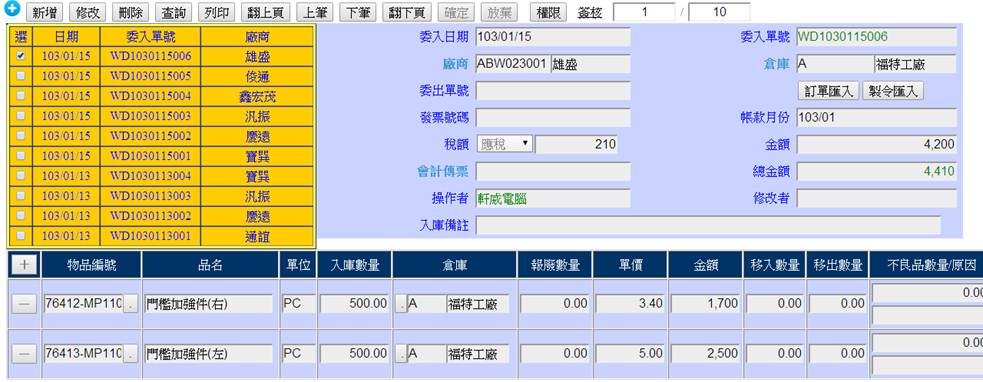This screenshot has height=382, width=983.
Task: Click the 委入單號 column header in list
Action: tap(150, 36)
